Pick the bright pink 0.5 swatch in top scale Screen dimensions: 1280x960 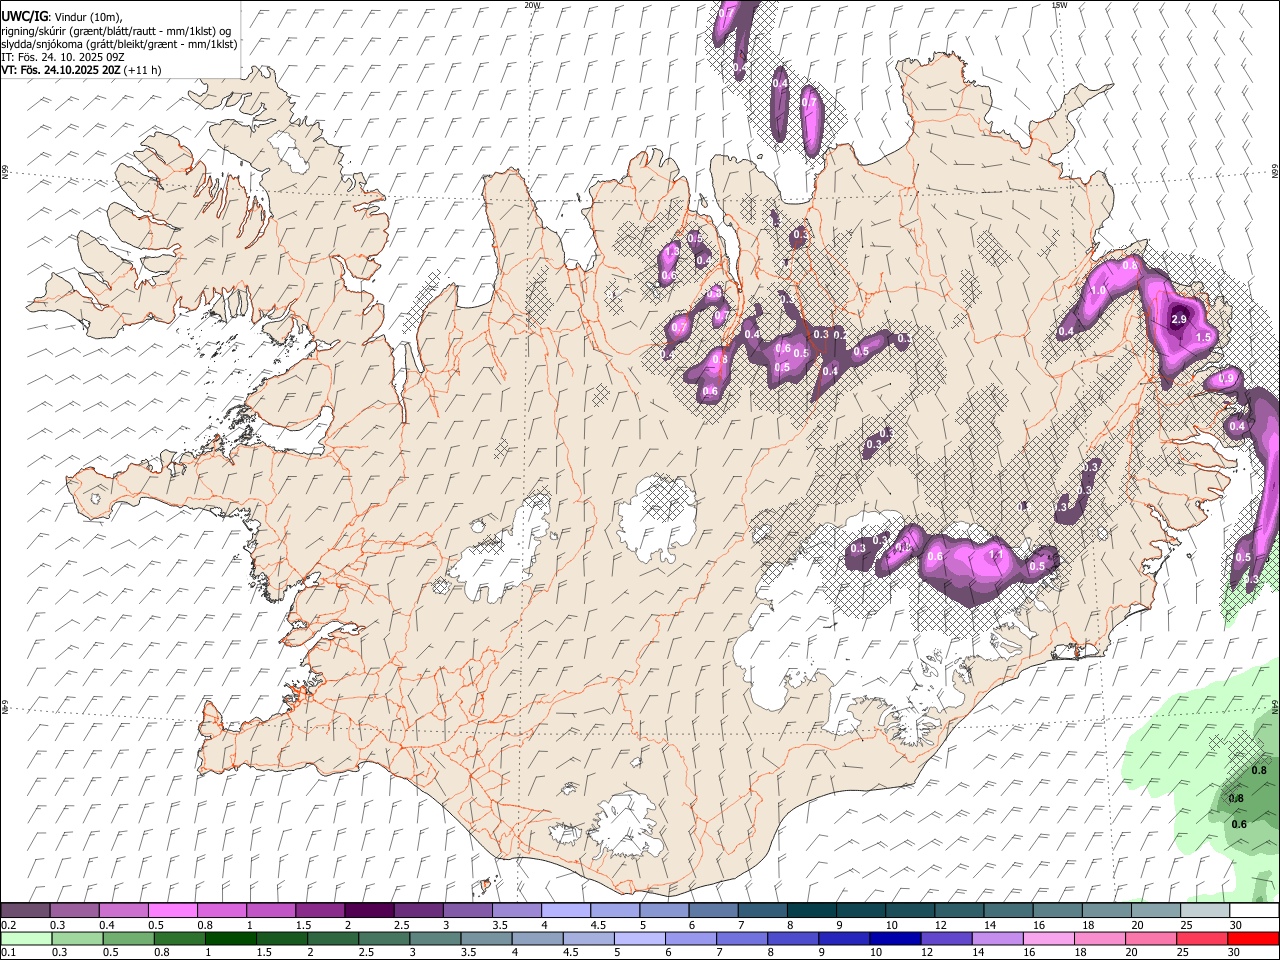(x=172, y=911)
